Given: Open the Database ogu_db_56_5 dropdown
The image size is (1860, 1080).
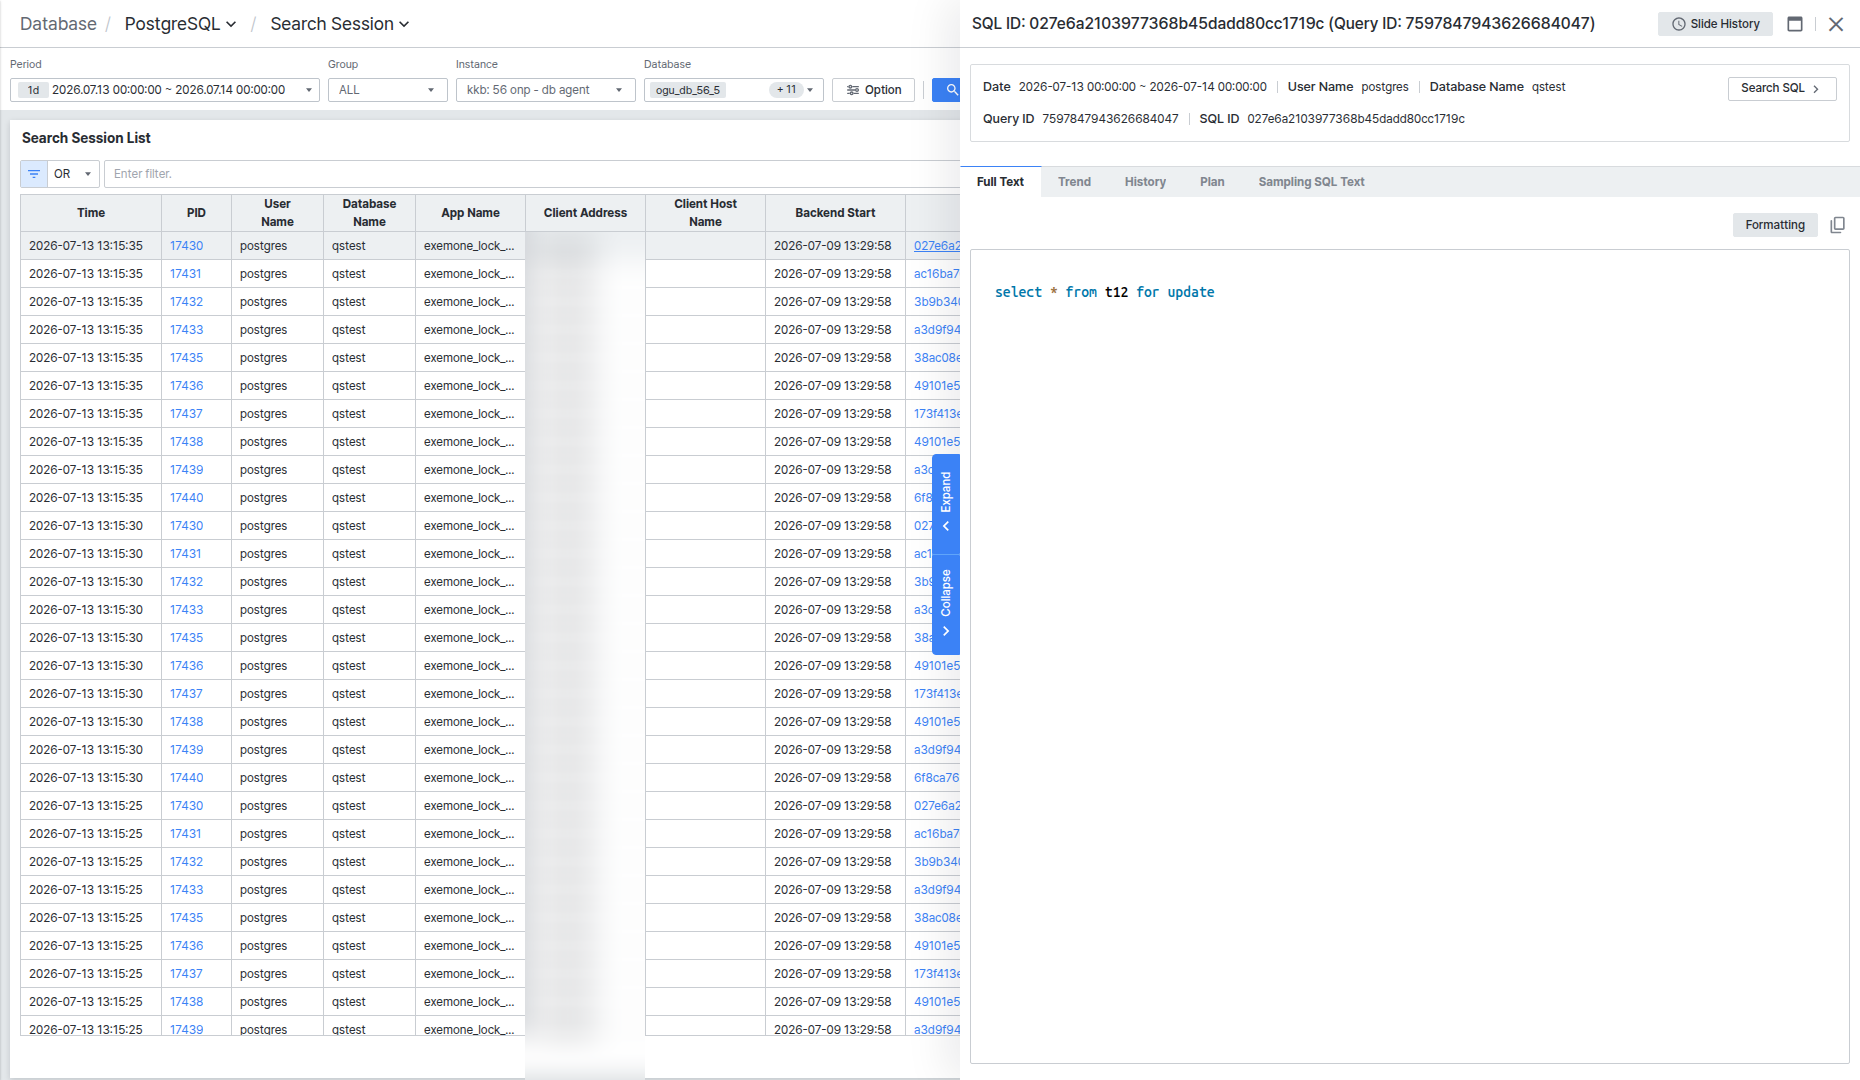Looking at the screenshot, I should [733, 90].
